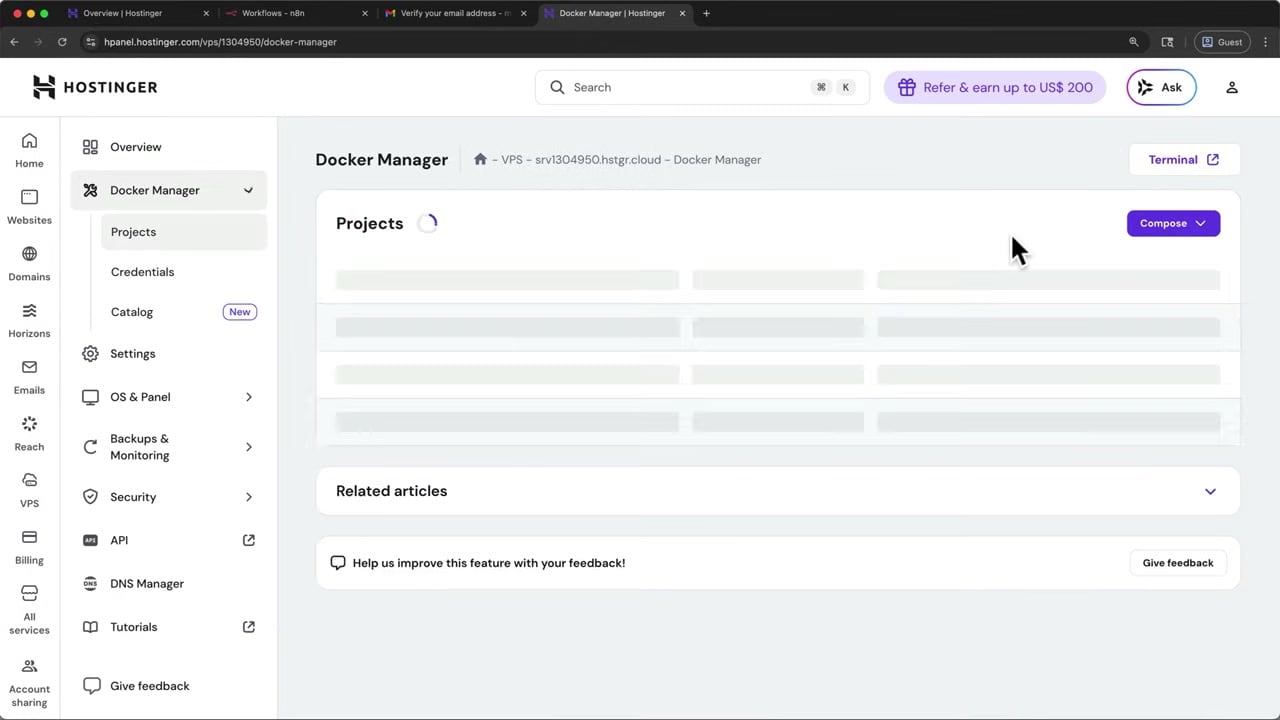
Task: Click the Tutorials book icon
Action: point(90,627)
